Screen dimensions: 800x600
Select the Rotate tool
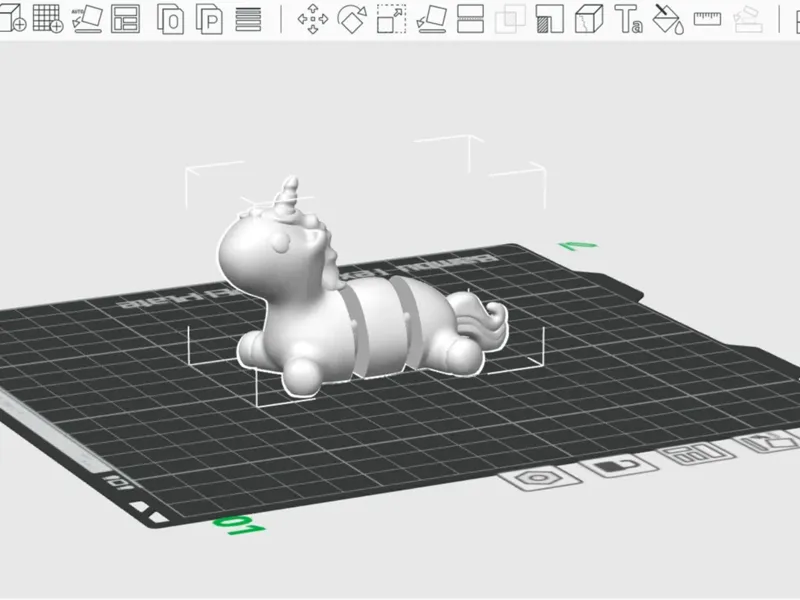[353, 19]
